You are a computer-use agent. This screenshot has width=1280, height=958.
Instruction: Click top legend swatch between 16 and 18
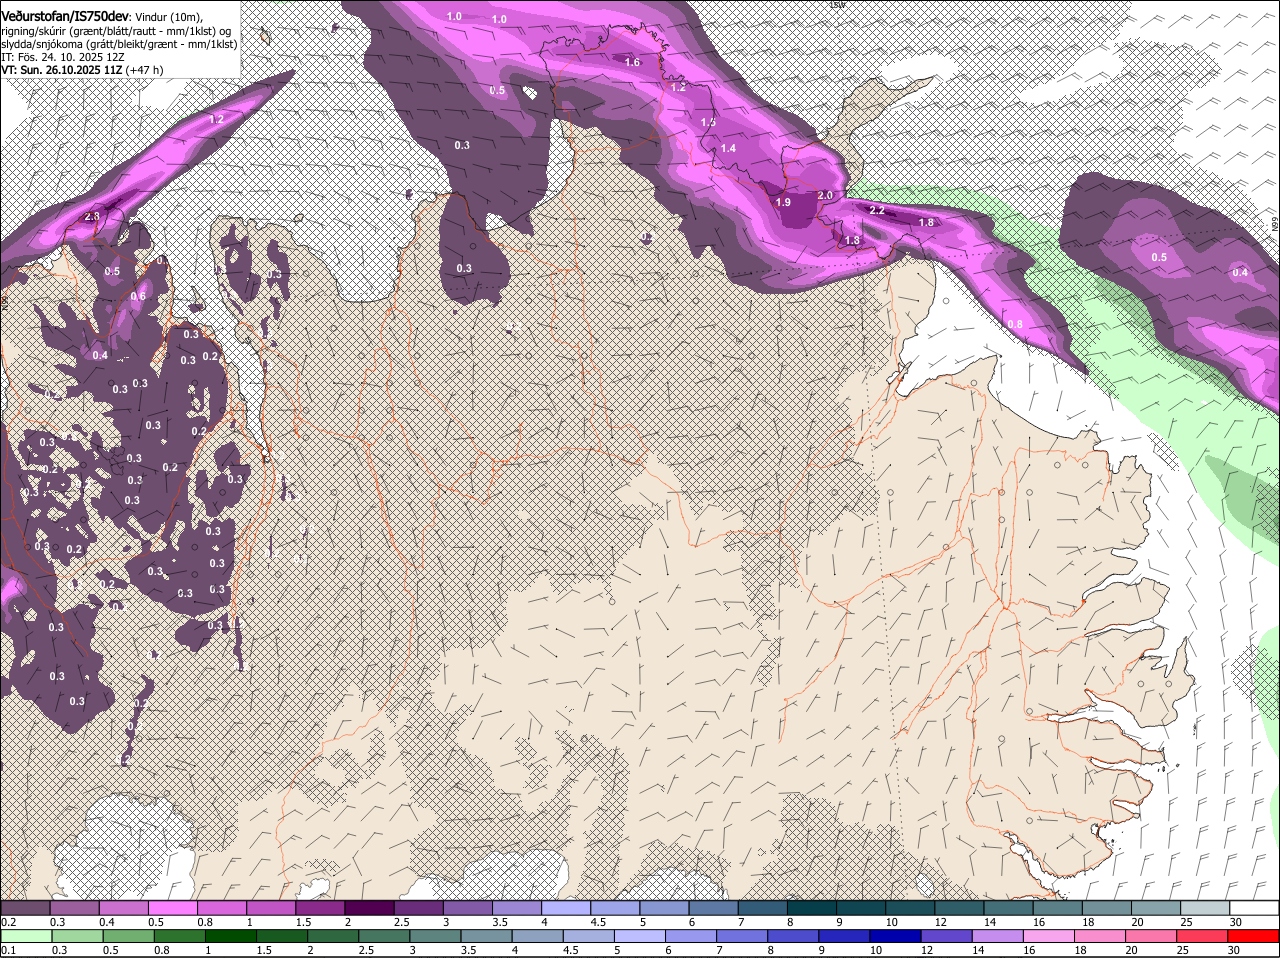(1057, 908)
